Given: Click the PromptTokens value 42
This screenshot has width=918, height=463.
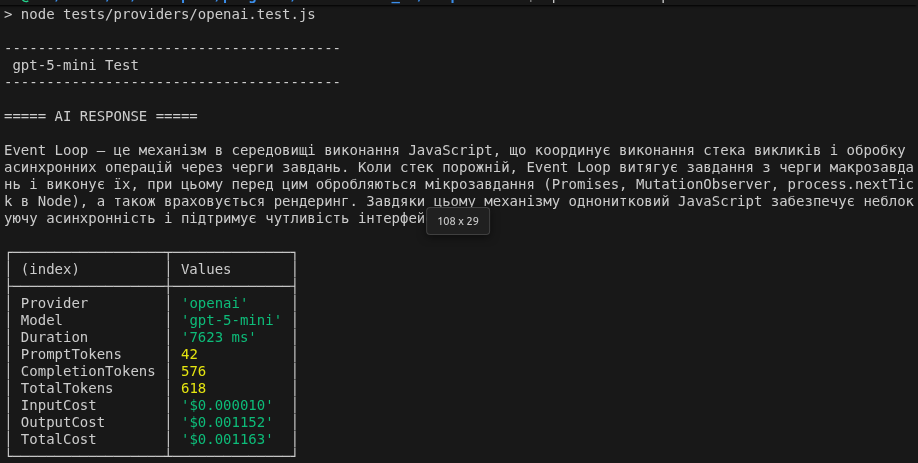Looking at the screenshot, I should (x=189, y=354).
